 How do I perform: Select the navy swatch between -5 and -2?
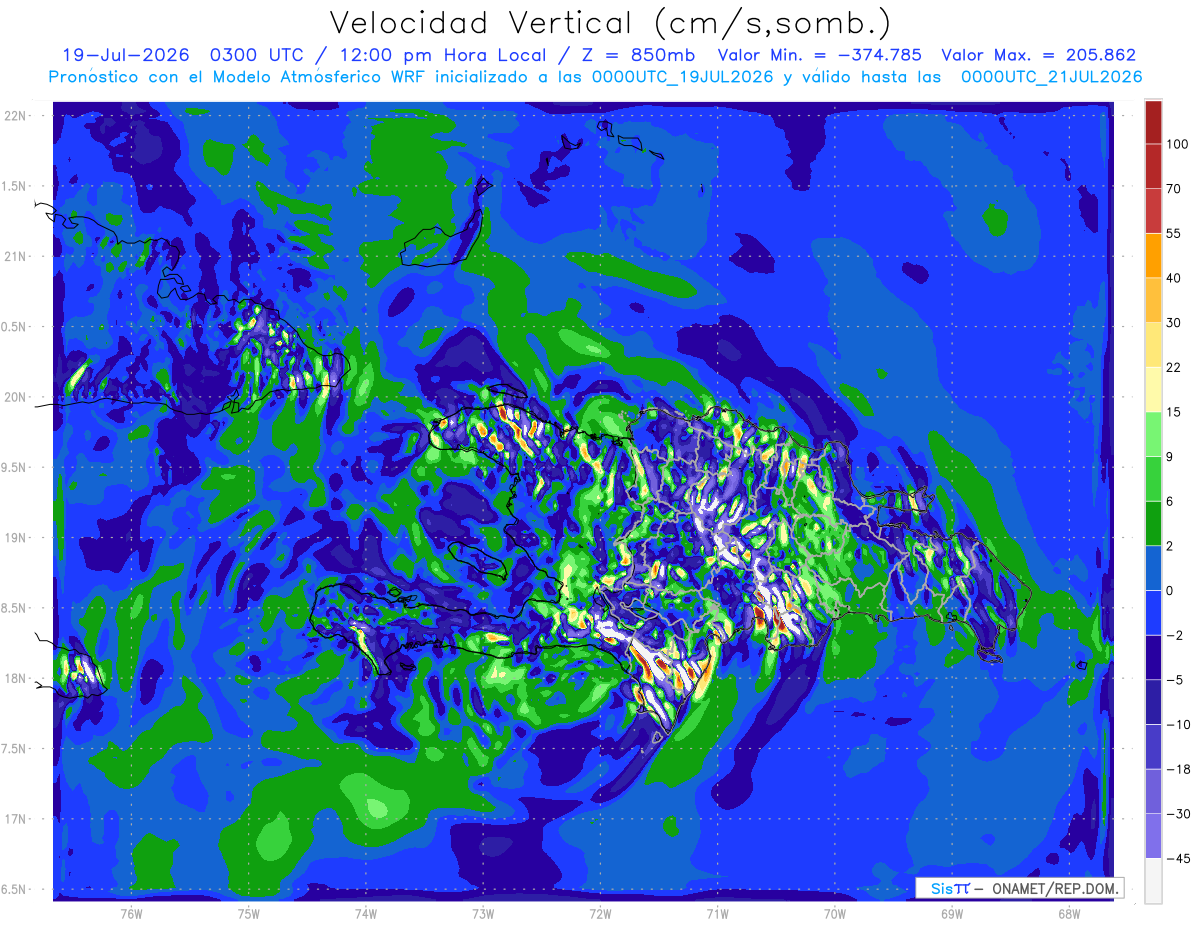click(x=1153, y=656)
